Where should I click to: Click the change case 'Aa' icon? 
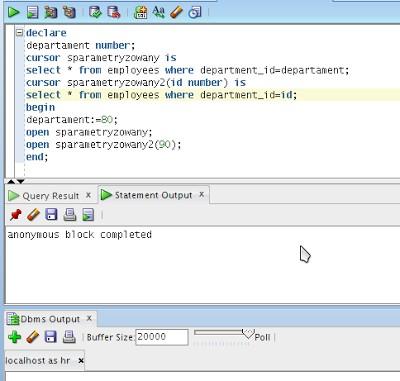click(158, 12)
